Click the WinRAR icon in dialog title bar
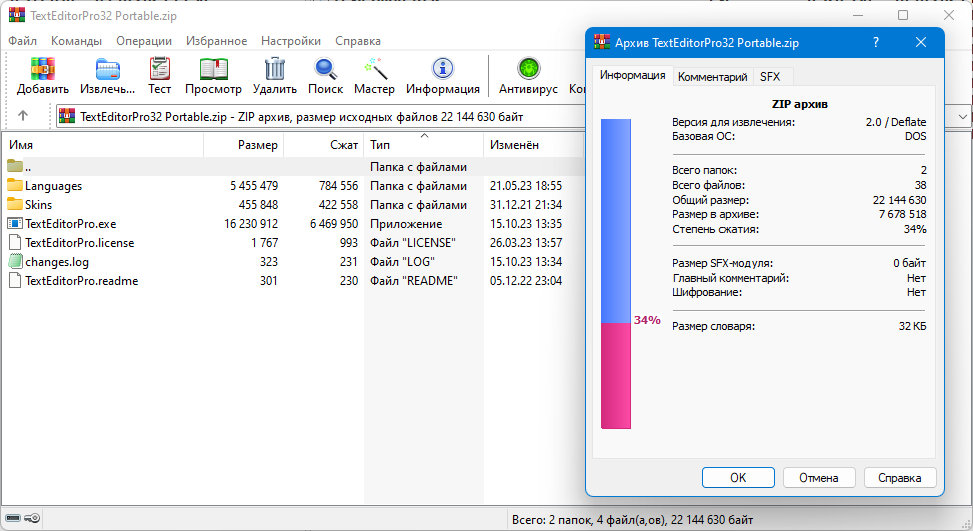 [602, 42]
